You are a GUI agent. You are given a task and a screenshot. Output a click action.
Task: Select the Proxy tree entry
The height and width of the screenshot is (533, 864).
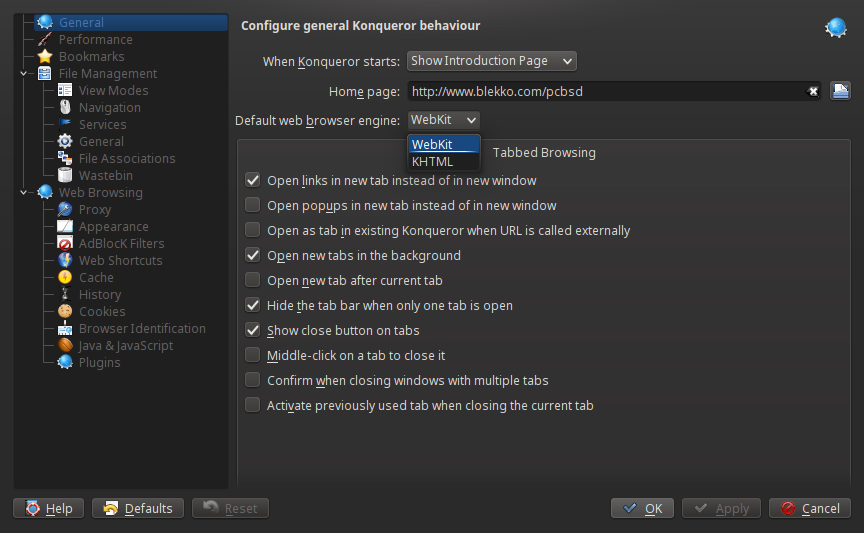(x=95, y=210)
